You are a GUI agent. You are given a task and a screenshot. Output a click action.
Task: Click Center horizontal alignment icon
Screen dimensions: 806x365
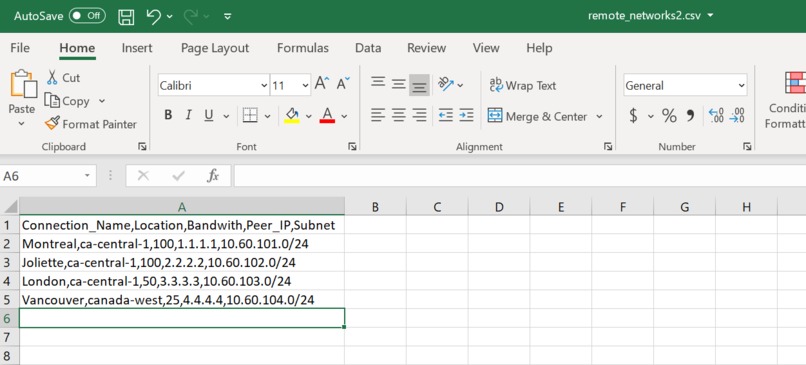tap(399, 115)
